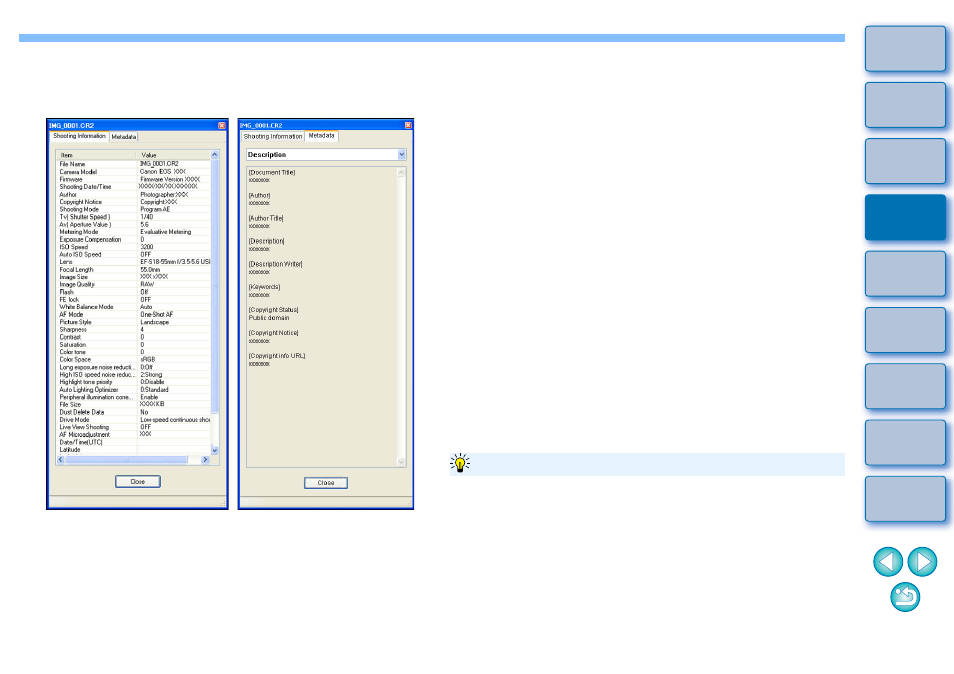This screenshot has height=674, width=954.
Task: Click the horizontal scrollbar right arrow
Action: click(205, 460)
